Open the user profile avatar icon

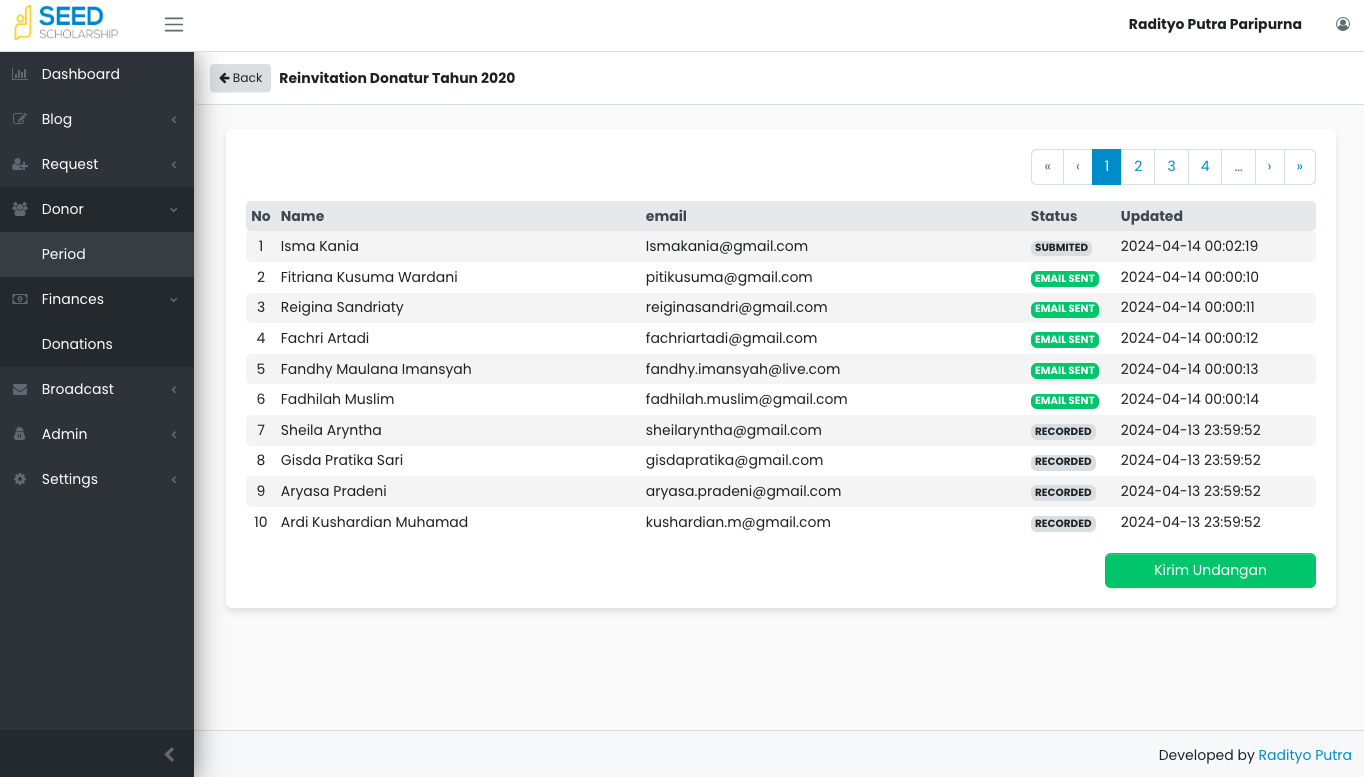[x=1343, y=24]
